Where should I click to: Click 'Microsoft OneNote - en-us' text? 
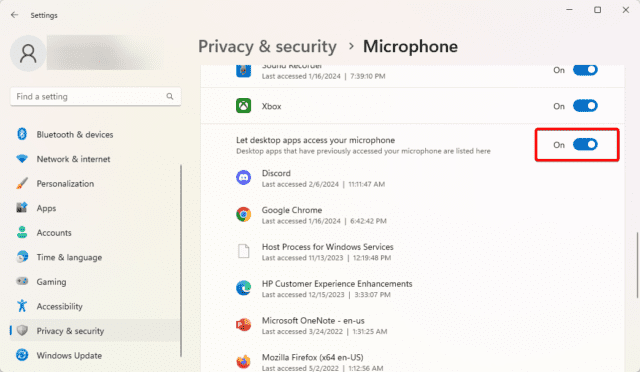click(x=313, y=321)
